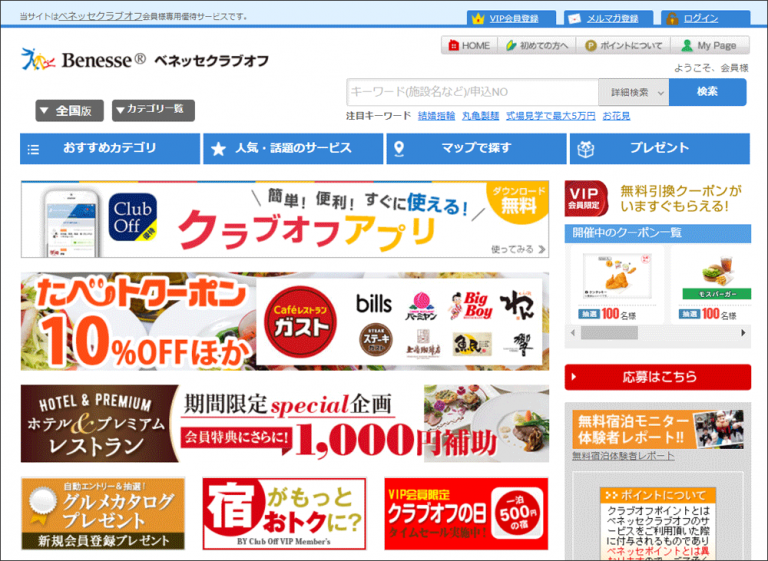
Task: Click the ログイン padlock icon
Action: coord(672,19)
